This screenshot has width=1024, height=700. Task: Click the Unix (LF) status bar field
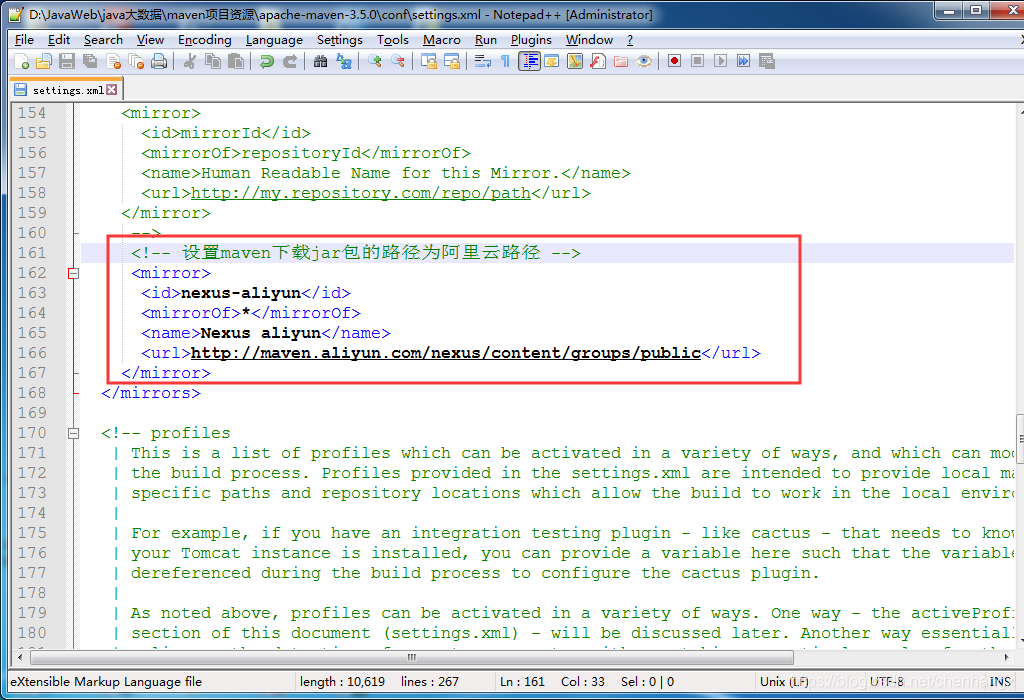pyautogui.click(x=784, y=682)
